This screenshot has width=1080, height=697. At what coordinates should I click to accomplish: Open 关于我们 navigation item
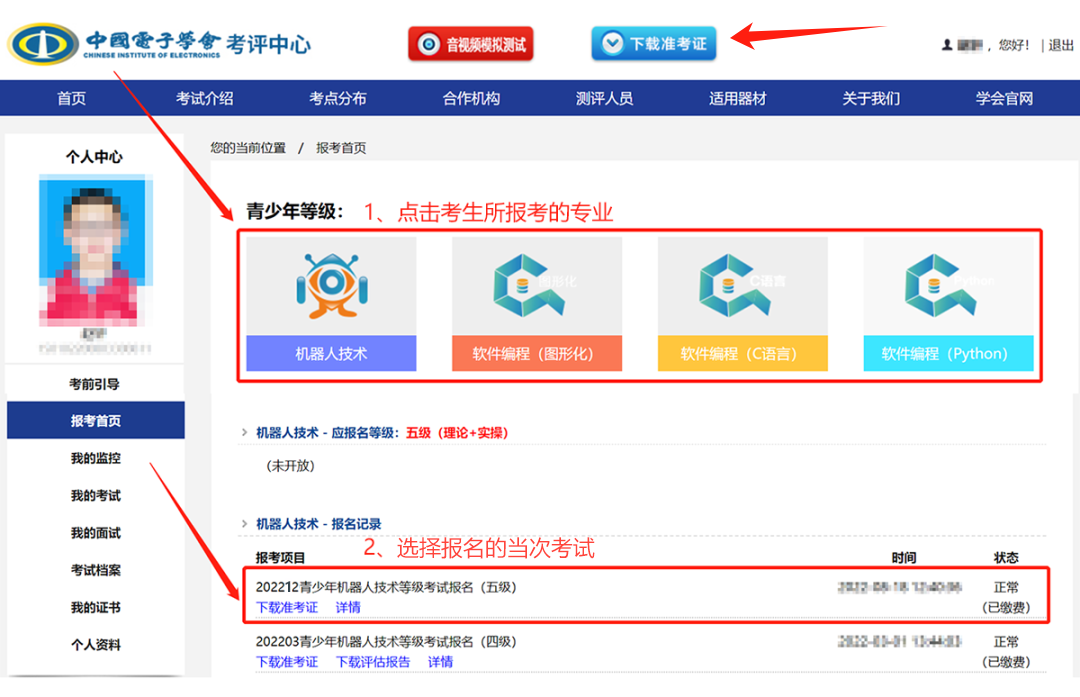tap(871, 98)
